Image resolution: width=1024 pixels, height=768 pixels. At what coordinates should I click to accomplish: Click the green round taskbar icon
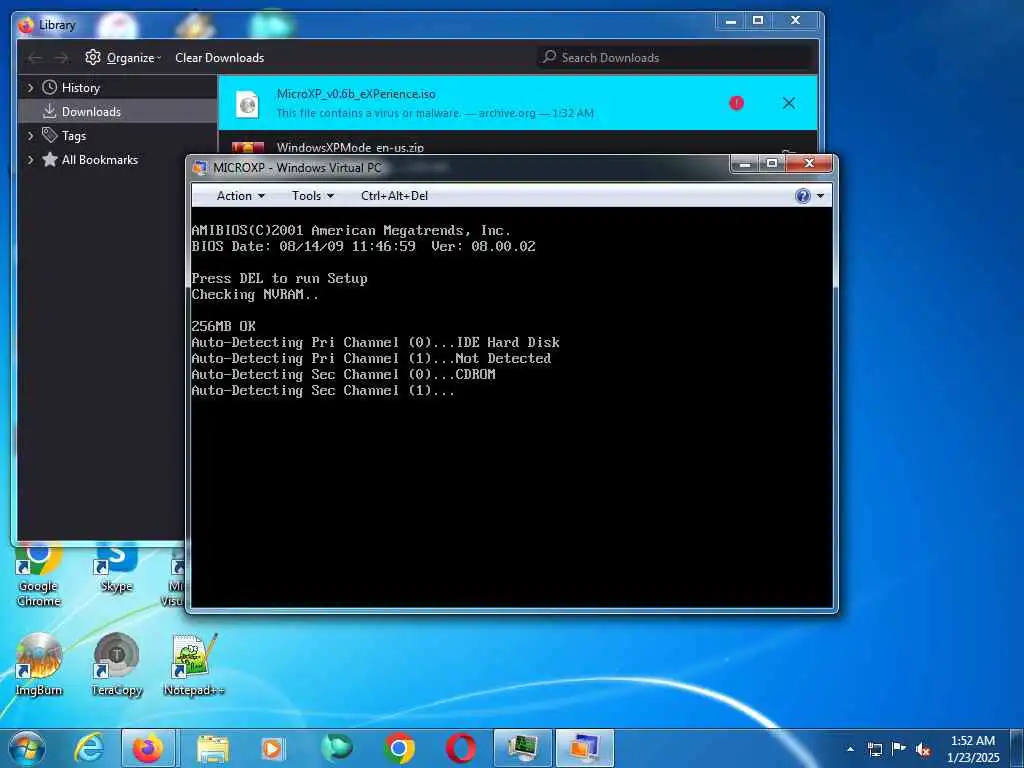tap(337, 748)
